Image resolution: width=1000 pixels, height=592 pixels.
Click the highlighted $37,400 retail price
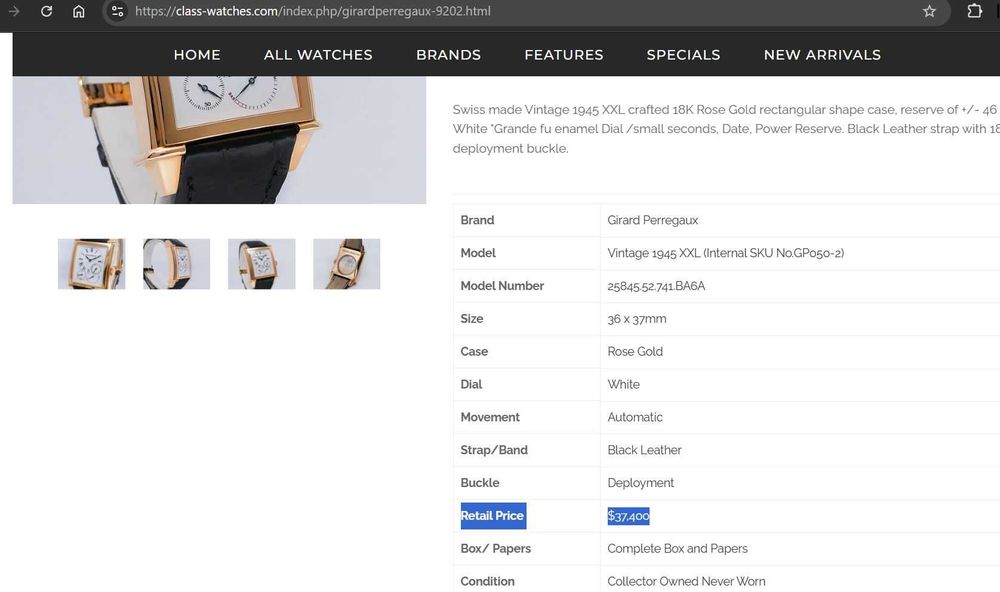[x=628, y=515]
